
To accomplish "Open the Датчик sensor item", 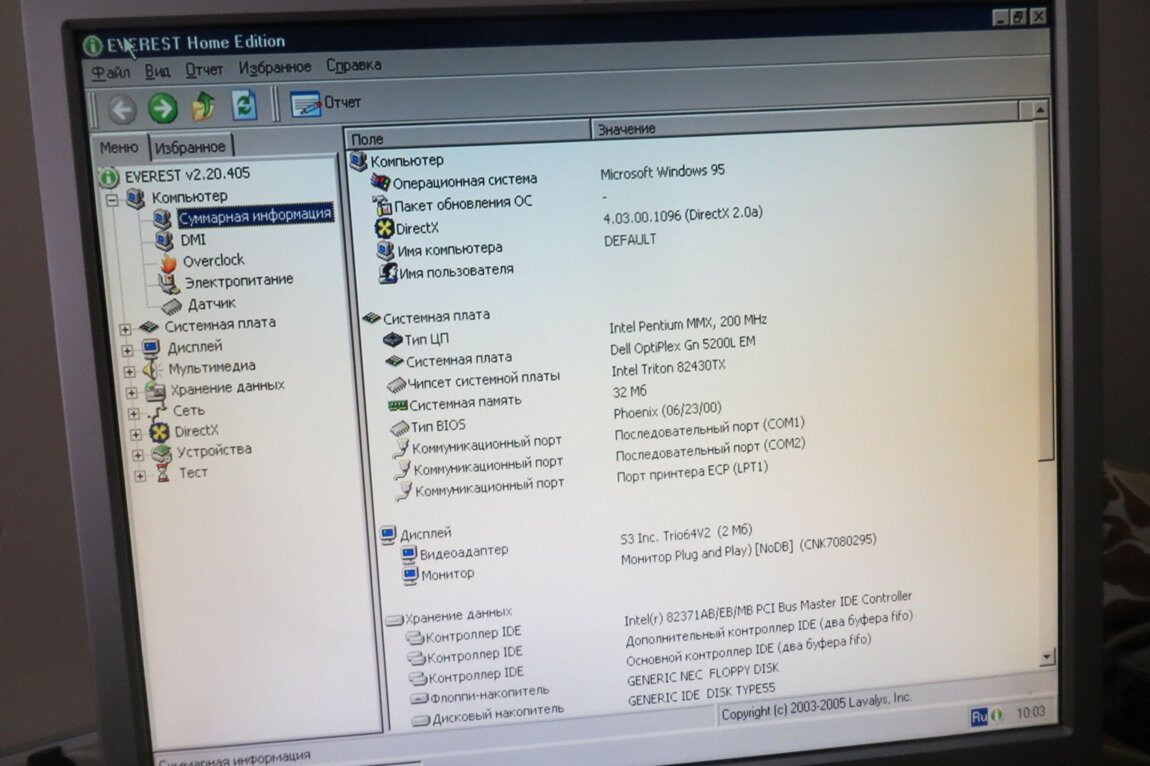I will [211, 303].
